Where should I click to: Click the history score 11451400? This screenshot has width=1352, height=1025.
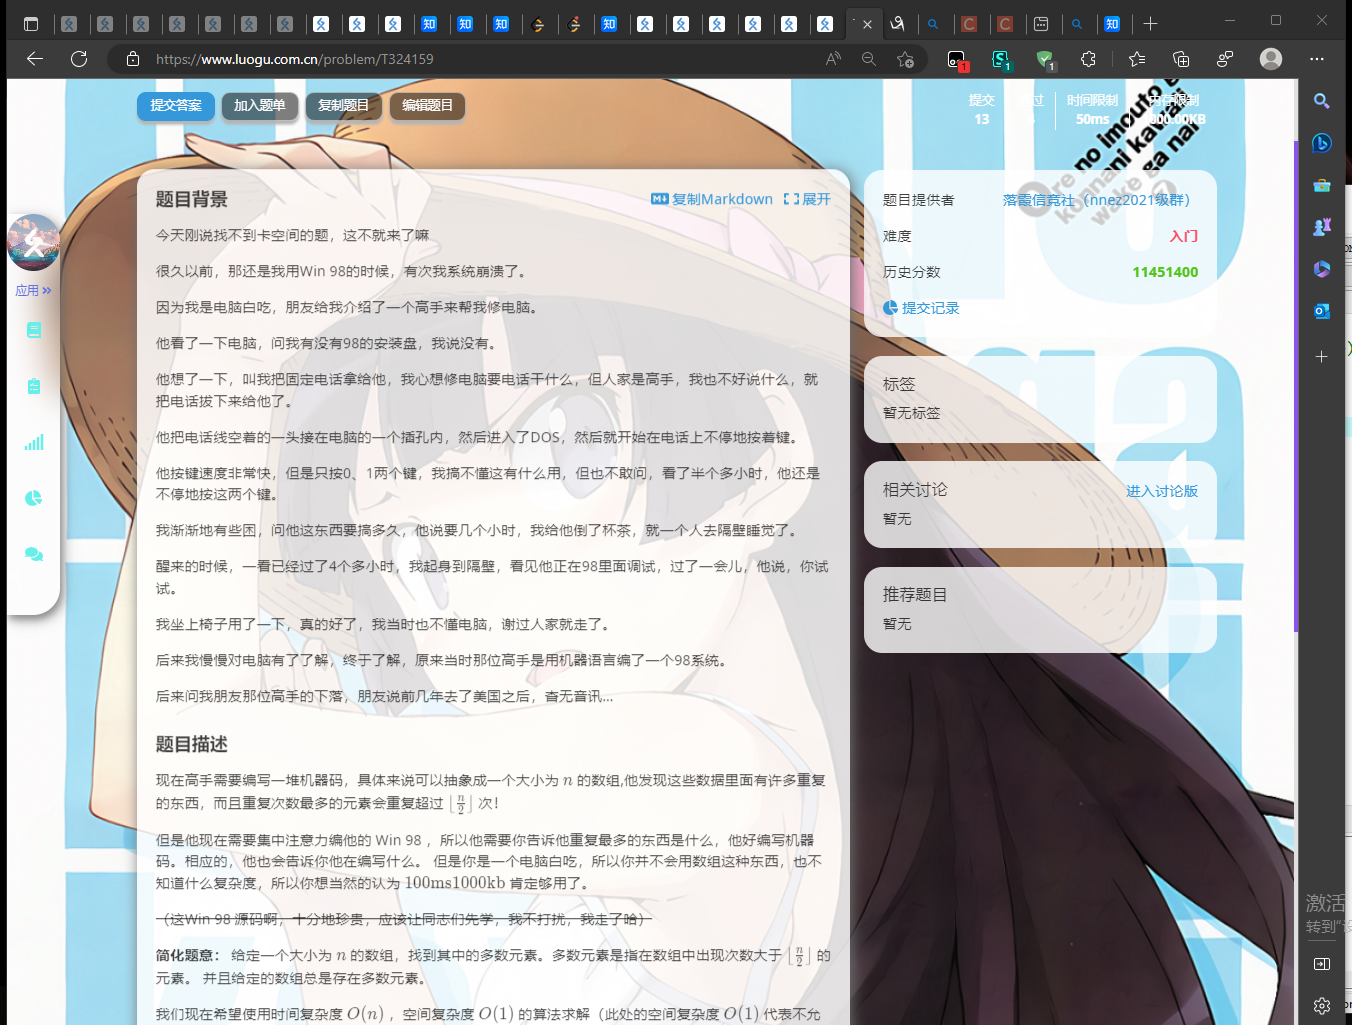pyautogui.click(x=1165, y=272)
